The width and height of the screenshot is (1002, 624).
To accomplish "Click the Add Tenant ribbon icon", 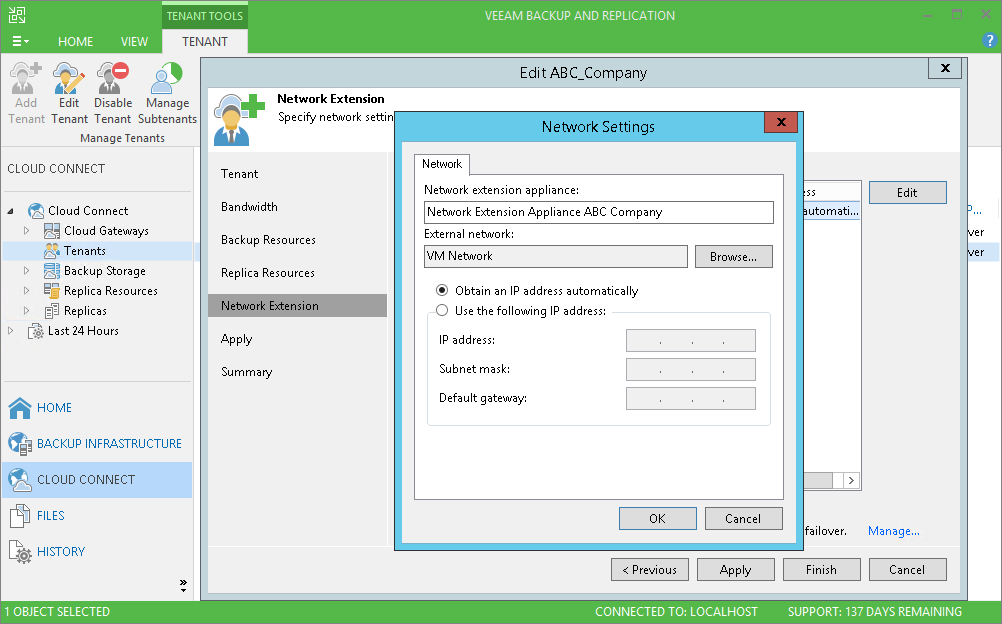I will click(26, 78).
